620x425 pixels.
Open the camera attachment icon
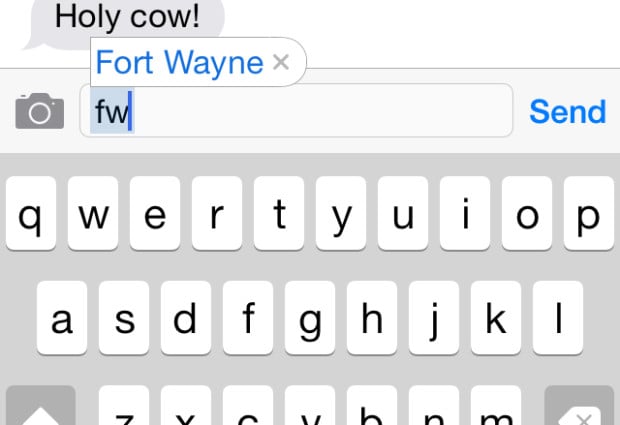click(x=40, y=111)
